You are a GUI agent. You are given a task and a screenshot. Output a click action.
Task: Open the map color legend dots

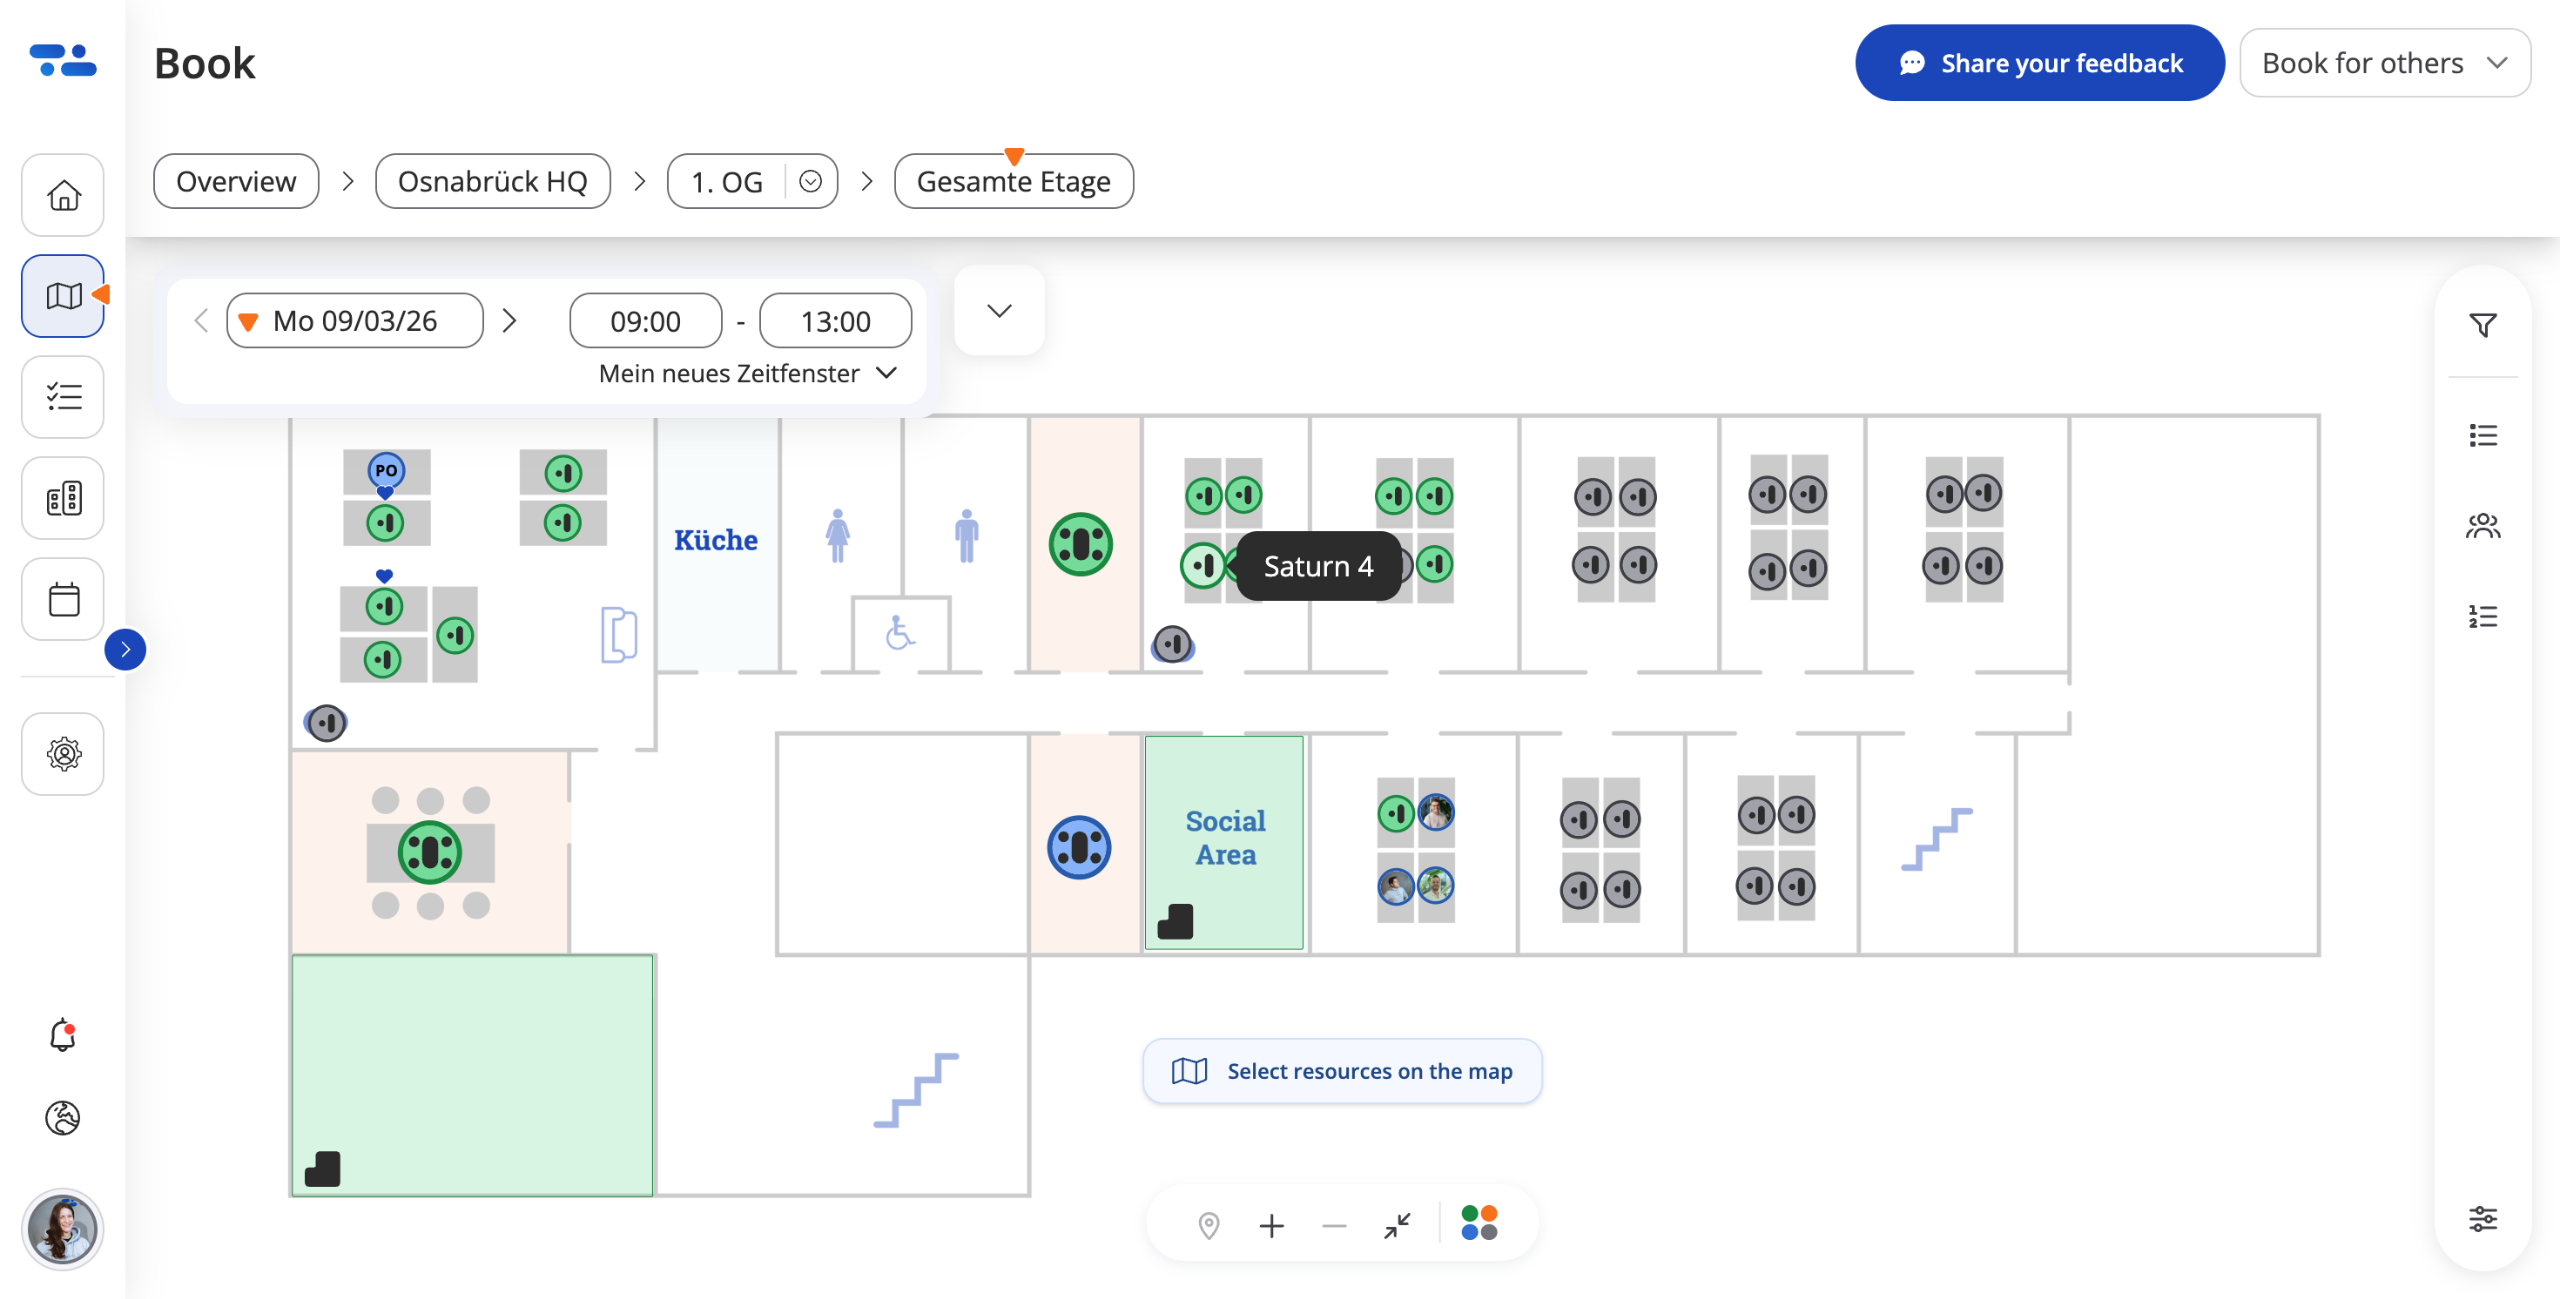(1478, 1223)
